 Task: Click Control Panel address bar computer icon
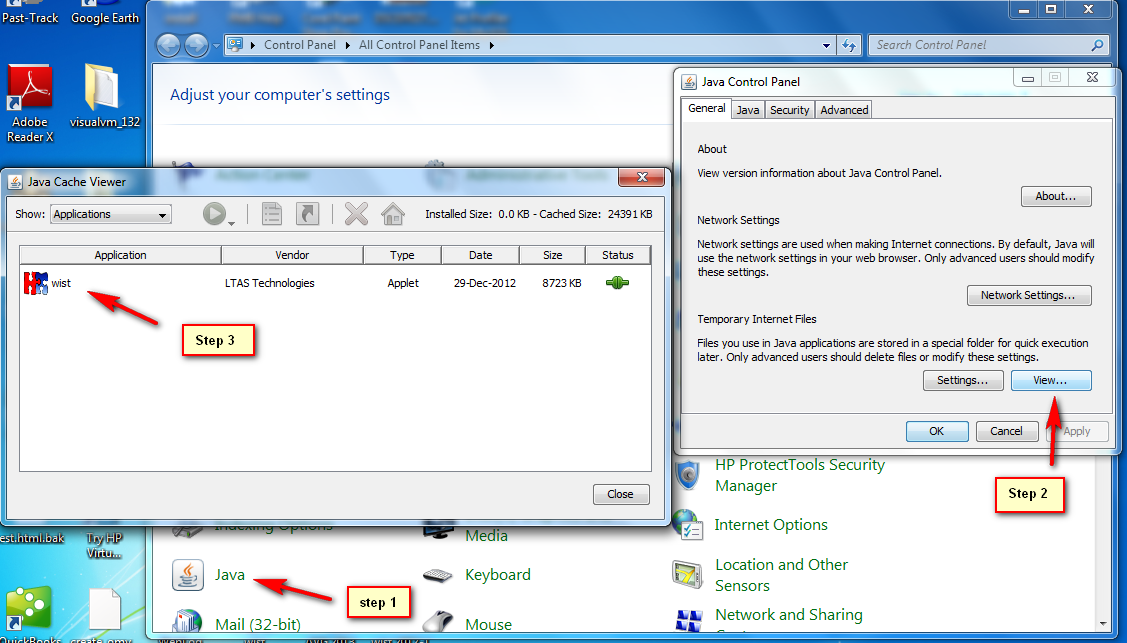coord(235,45)
